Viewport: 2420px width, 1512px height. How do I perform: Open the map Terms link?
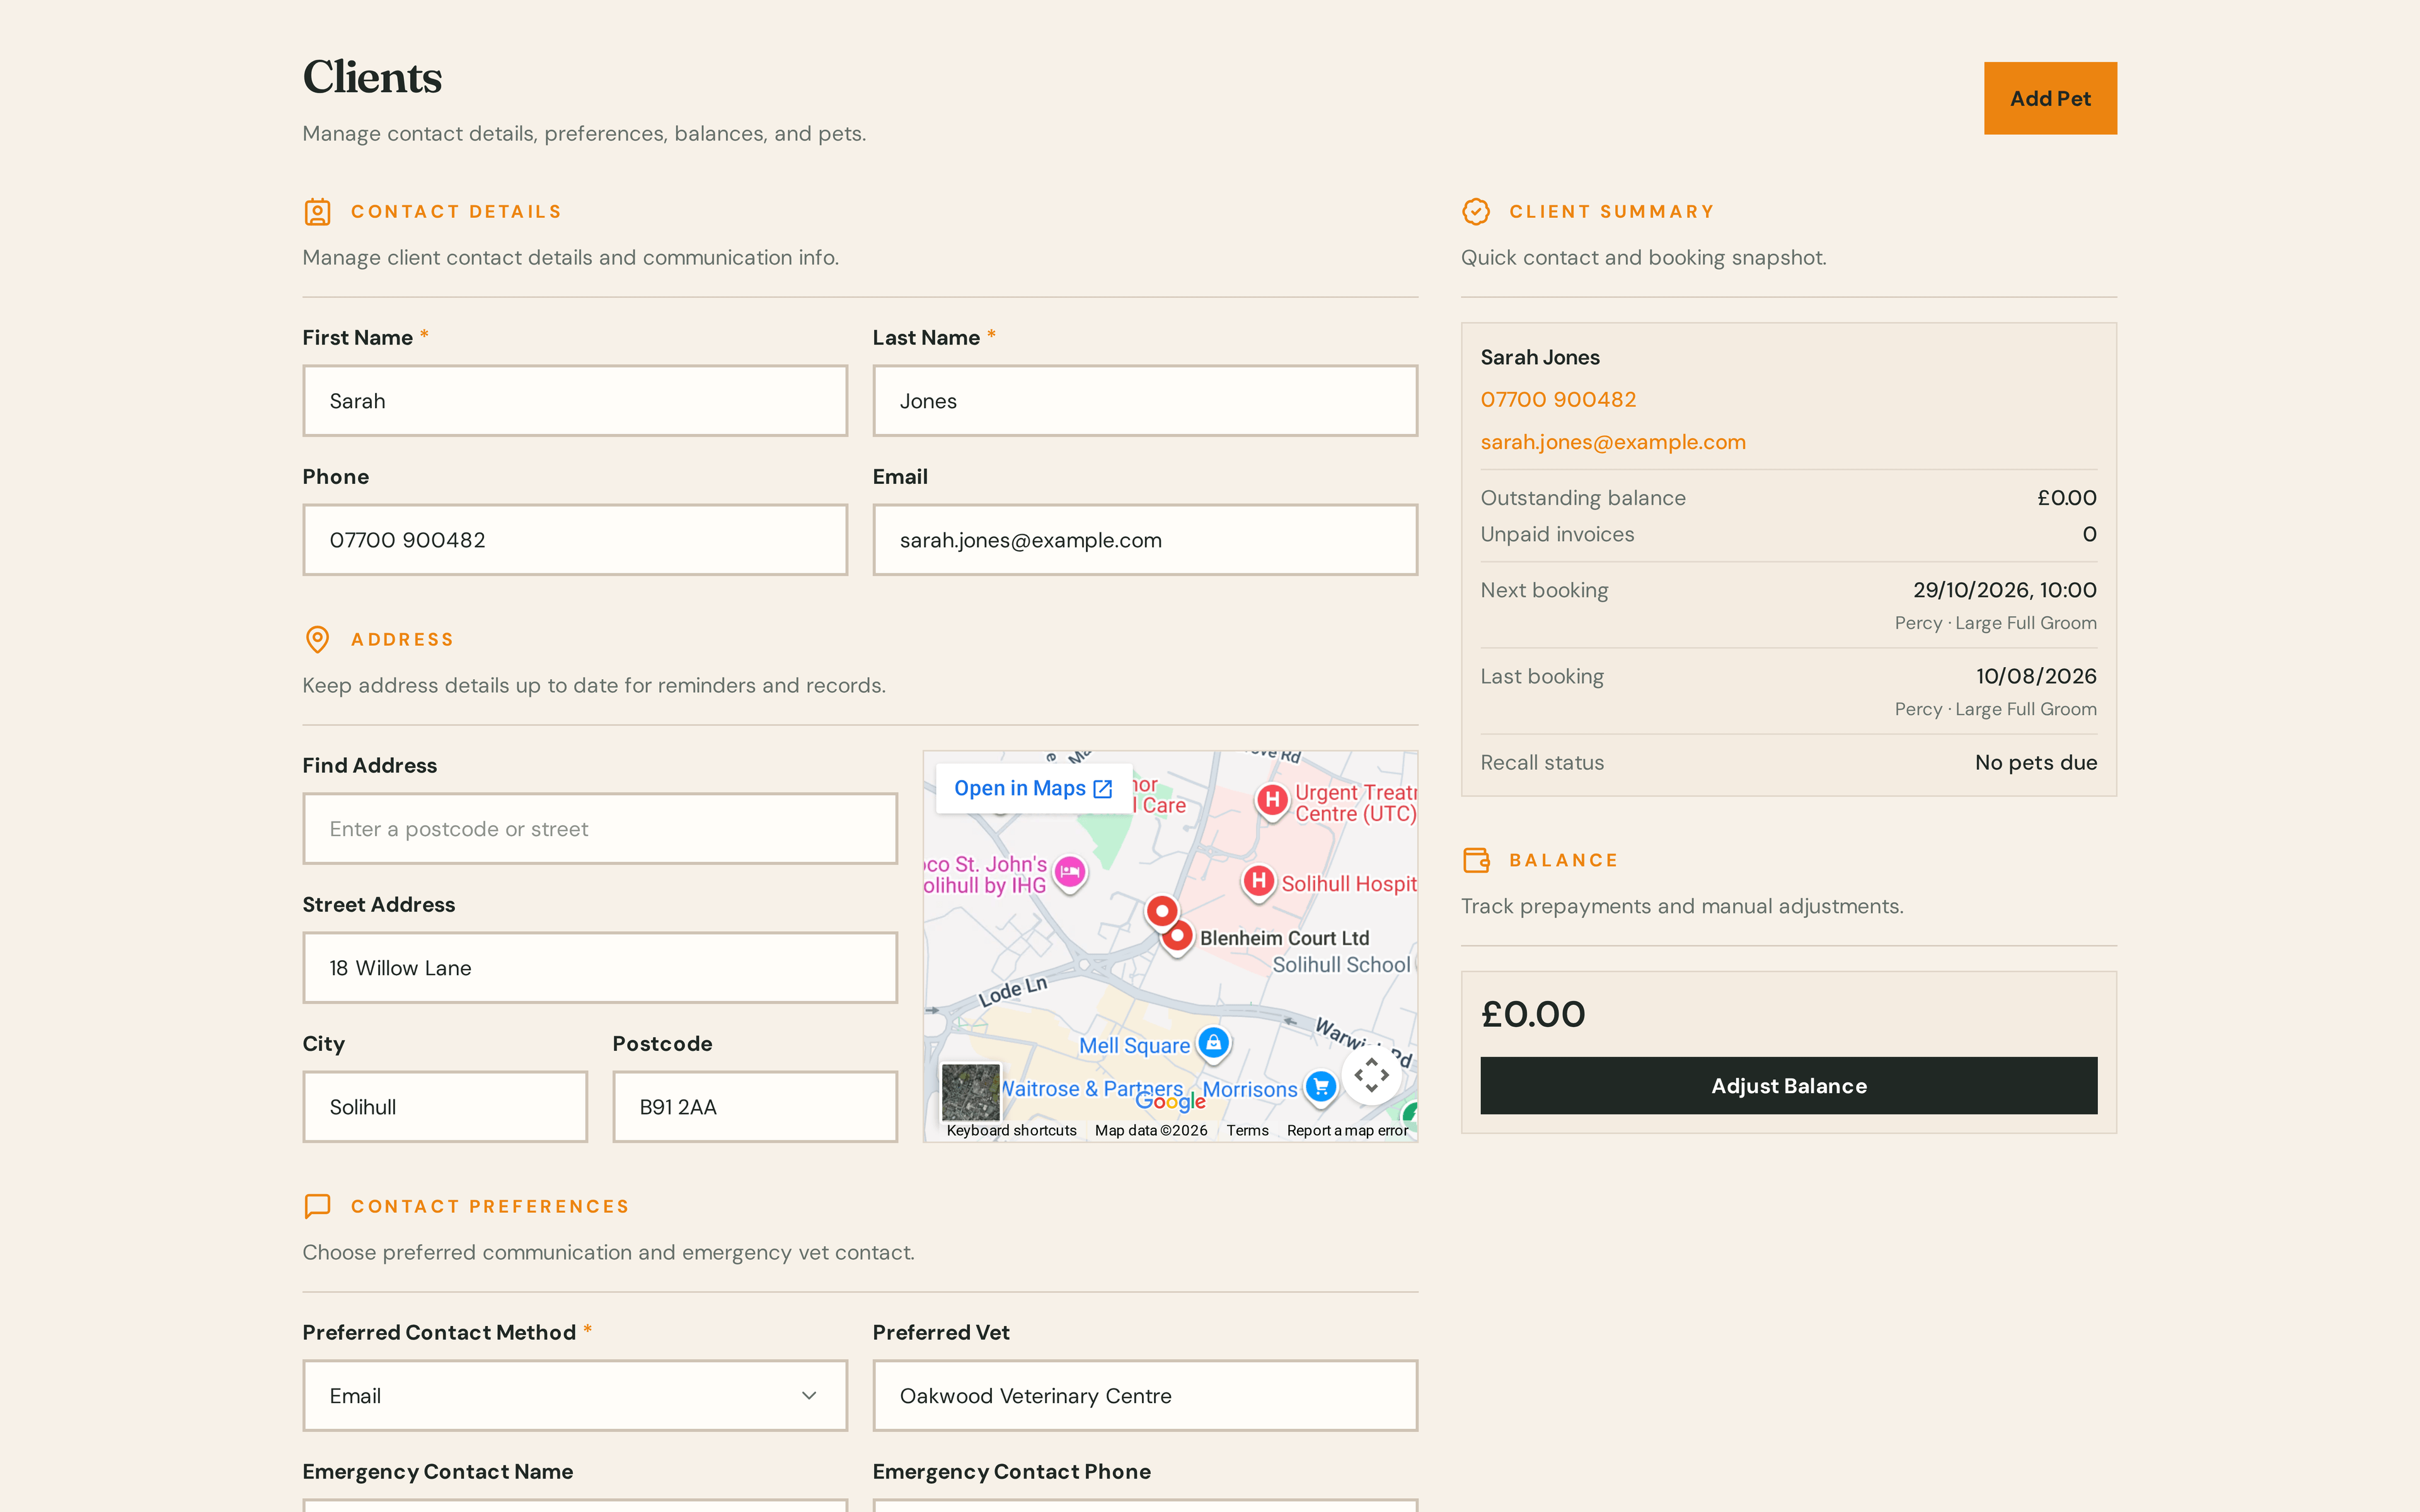1247,1130
